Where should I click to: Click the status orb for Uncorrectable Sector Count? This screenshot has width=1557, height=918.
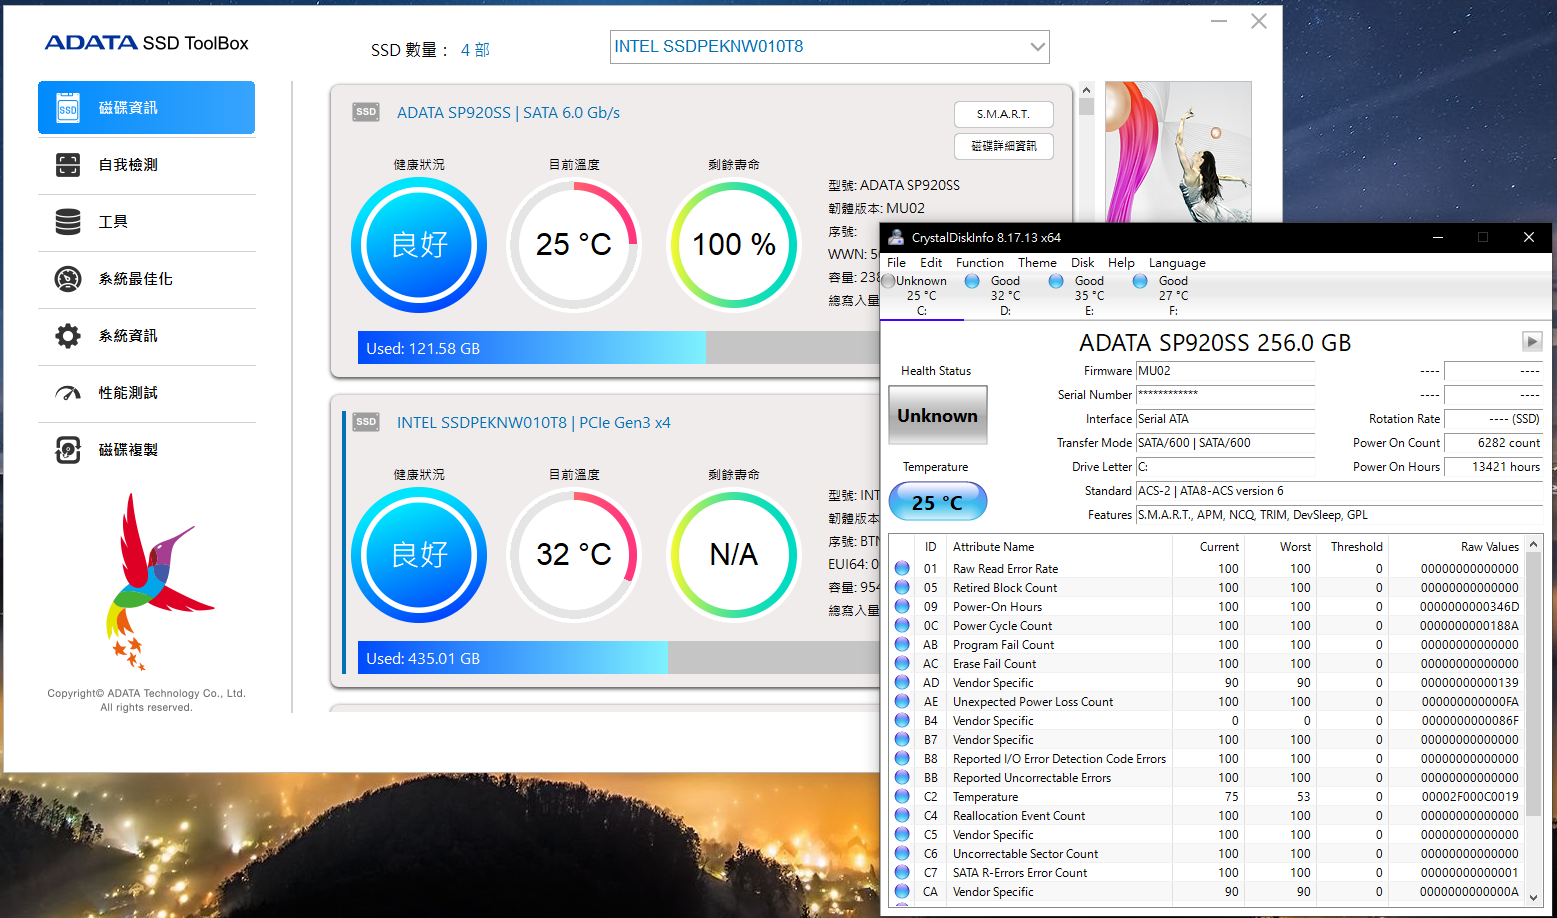coord(902,853)
